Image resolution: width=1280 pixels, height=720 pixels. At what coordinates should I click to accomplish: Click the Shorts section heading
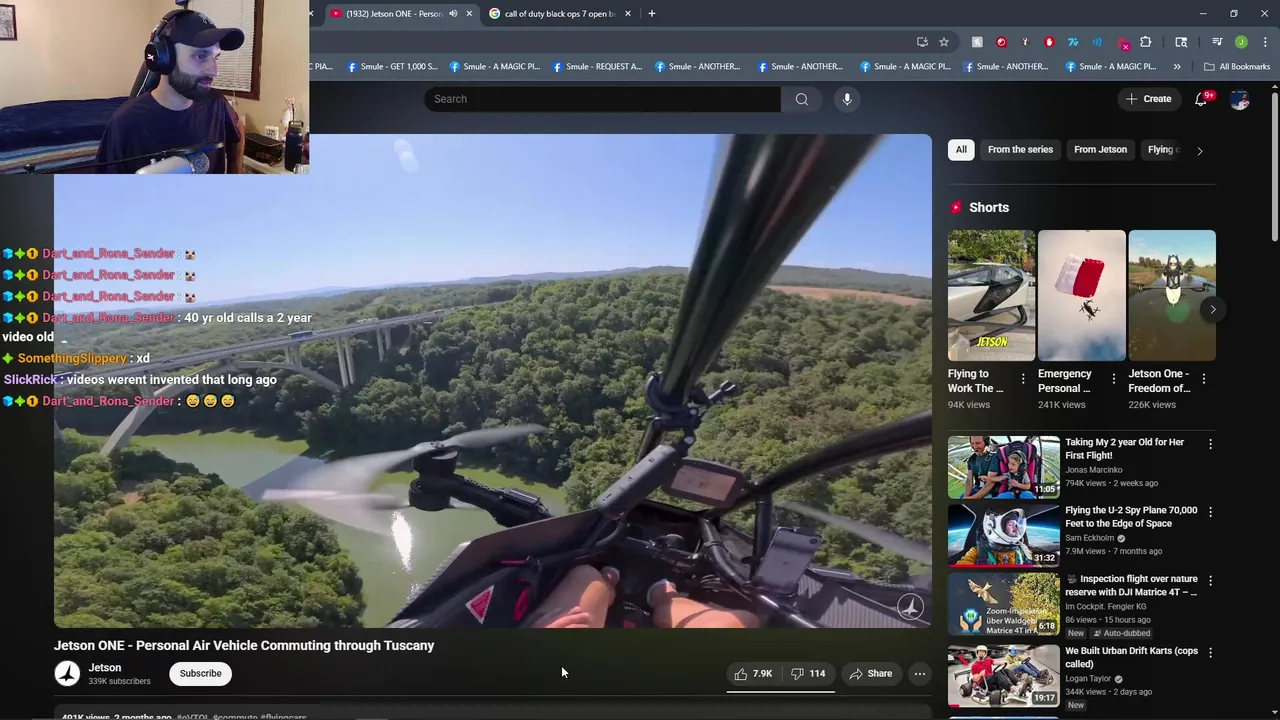click(x=989, y=208)
